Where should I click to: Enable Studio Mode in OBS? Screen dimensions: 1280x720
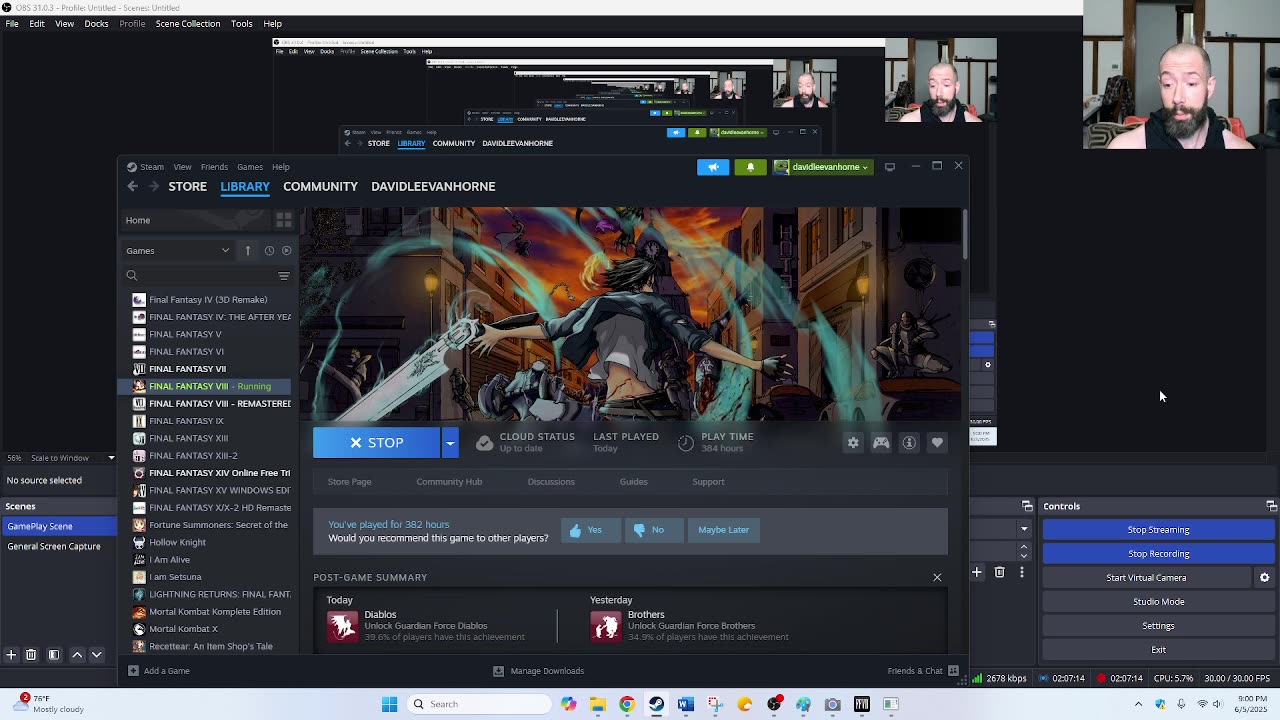tap(1158, 602)
